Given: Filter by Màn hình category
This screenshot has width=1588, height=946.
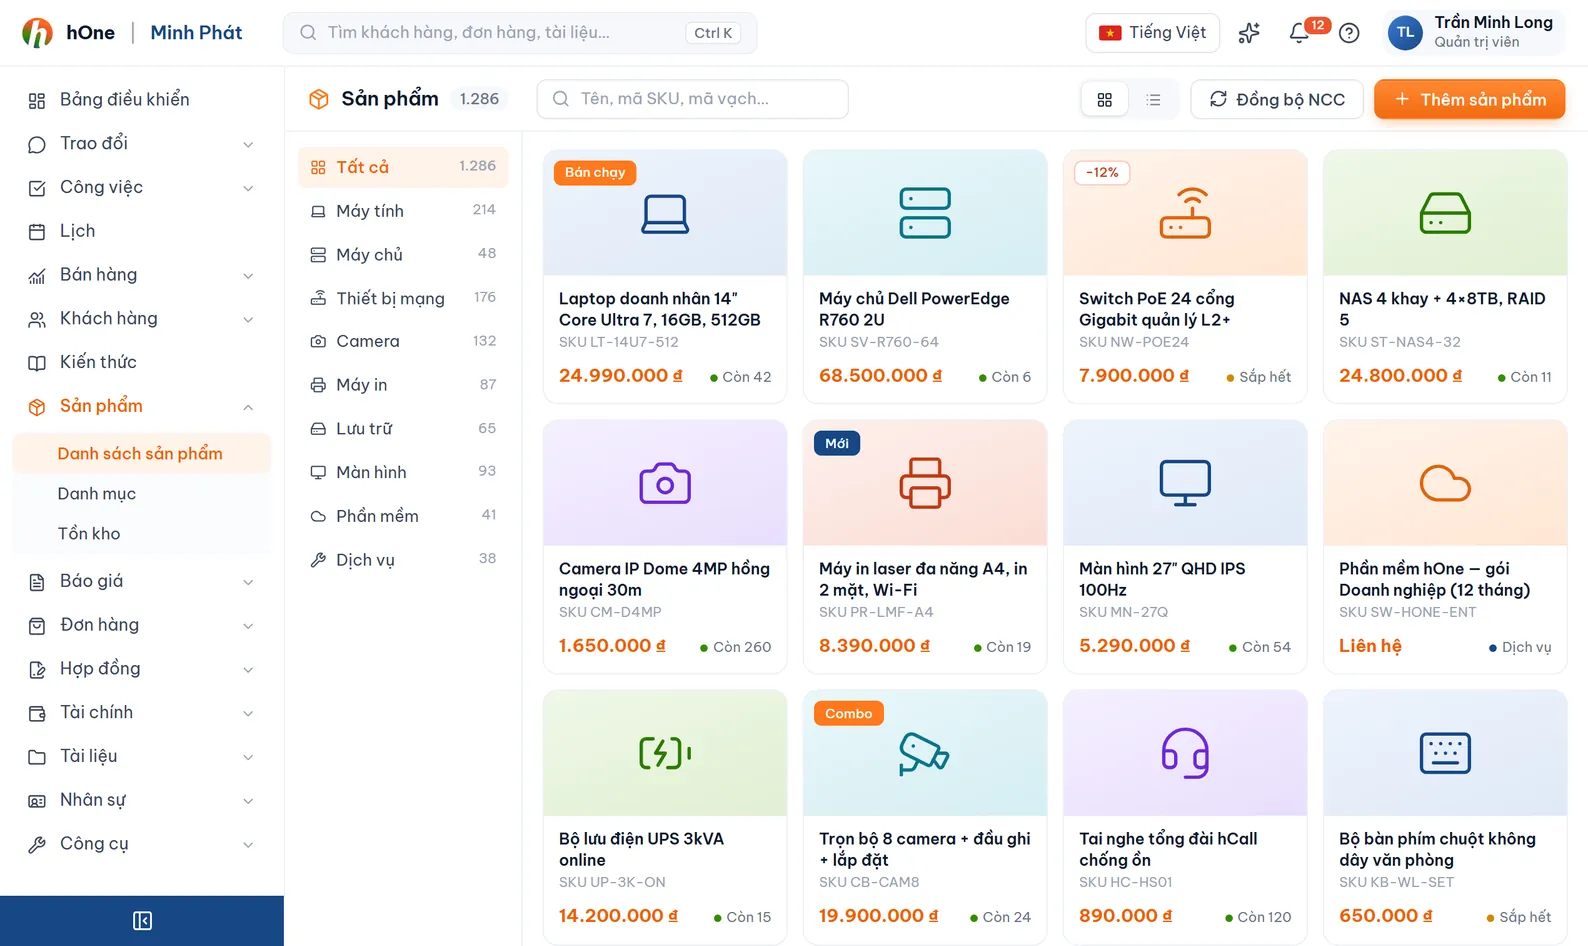Looking at the screenshot, I should (403, 472).
